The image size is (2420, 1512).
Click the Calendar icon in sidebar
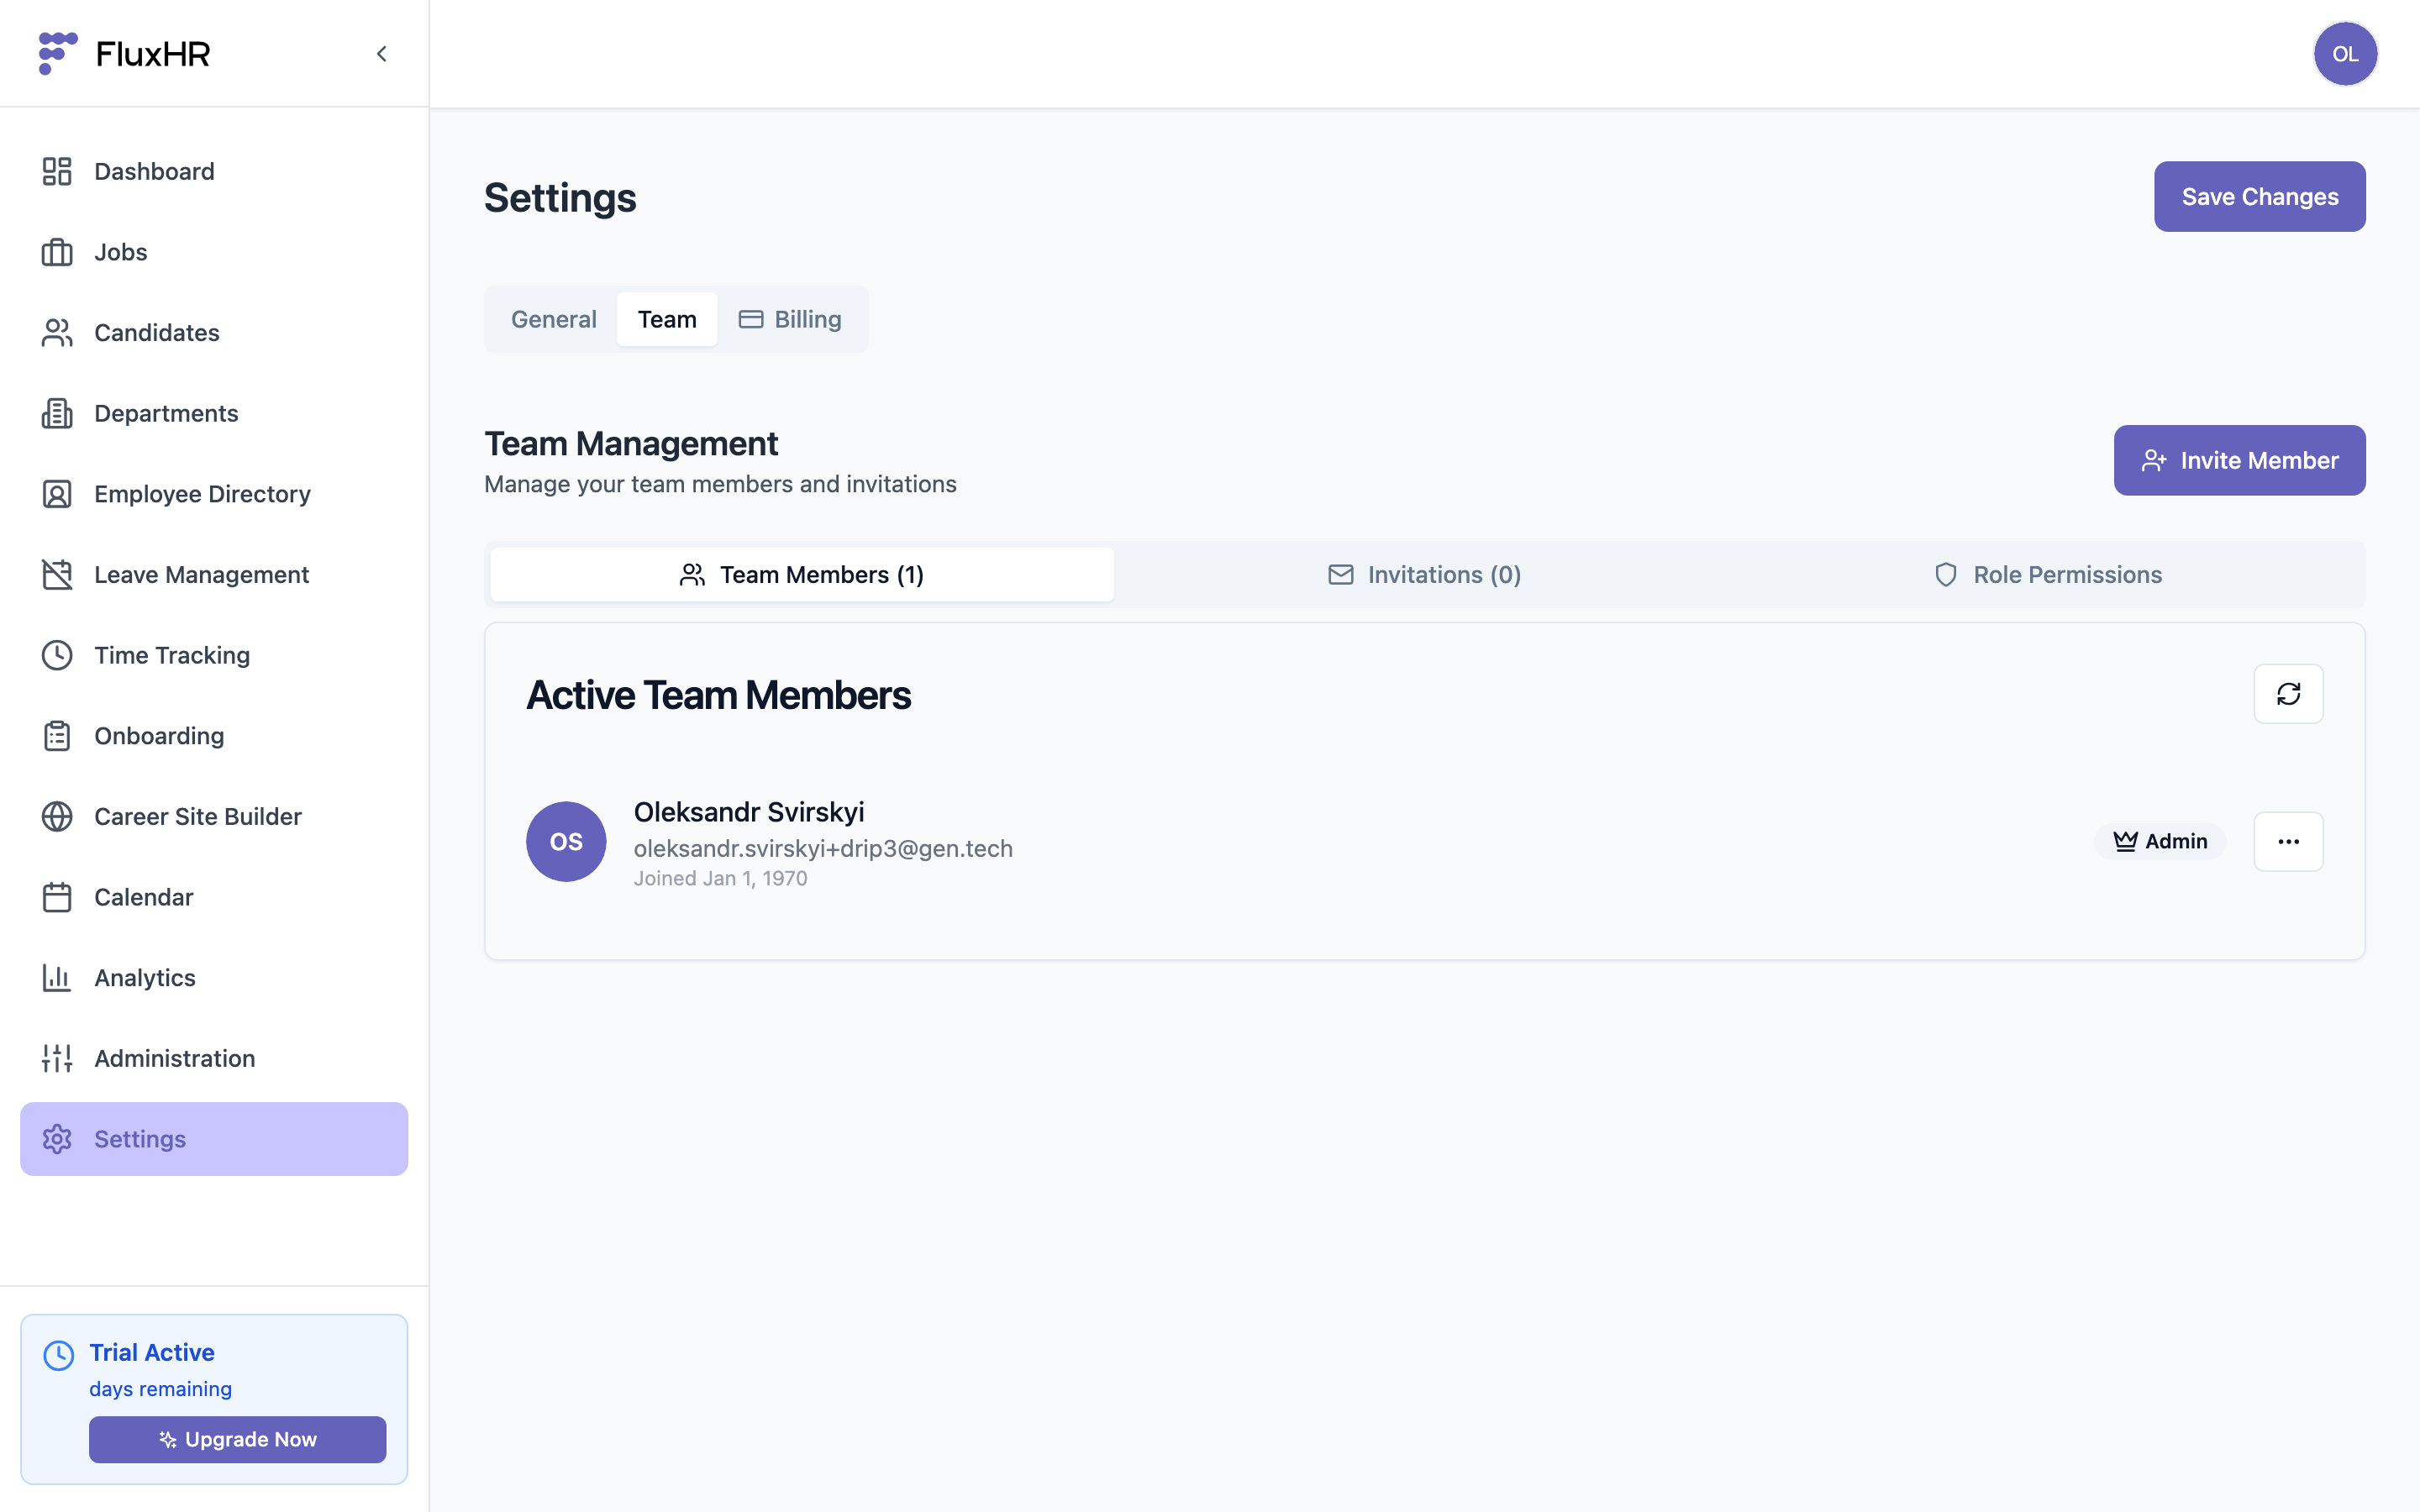[x=57, y=897]
